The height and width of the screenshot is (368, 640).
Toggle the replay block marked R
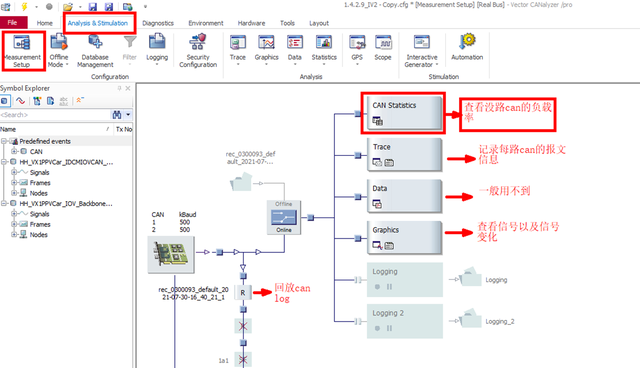point(243,293)
